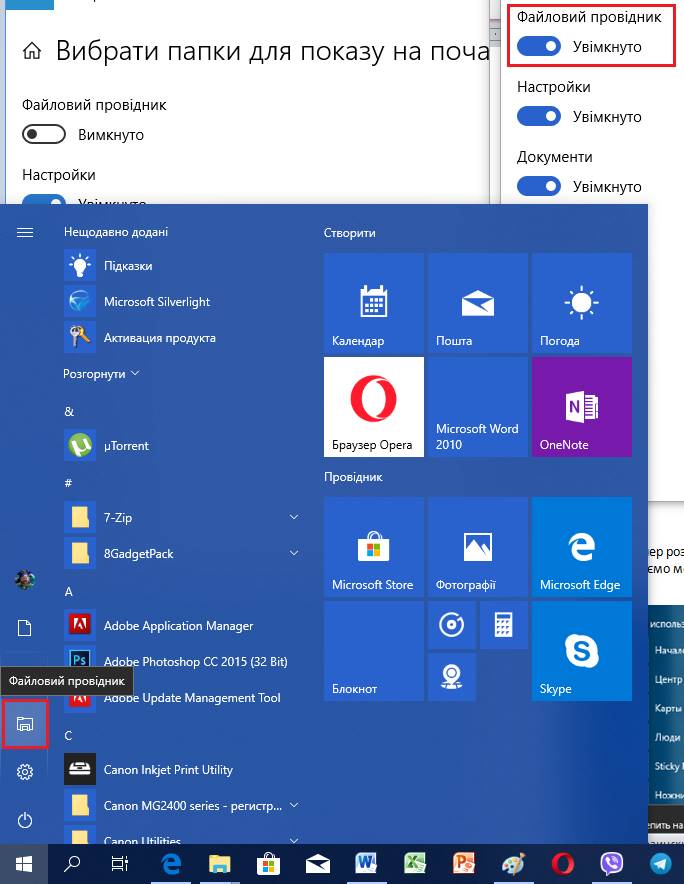The width and height of the screenshot is (684, 884).
Task: Open Mail from the taskbar
Action: click(x=317, y=864)
